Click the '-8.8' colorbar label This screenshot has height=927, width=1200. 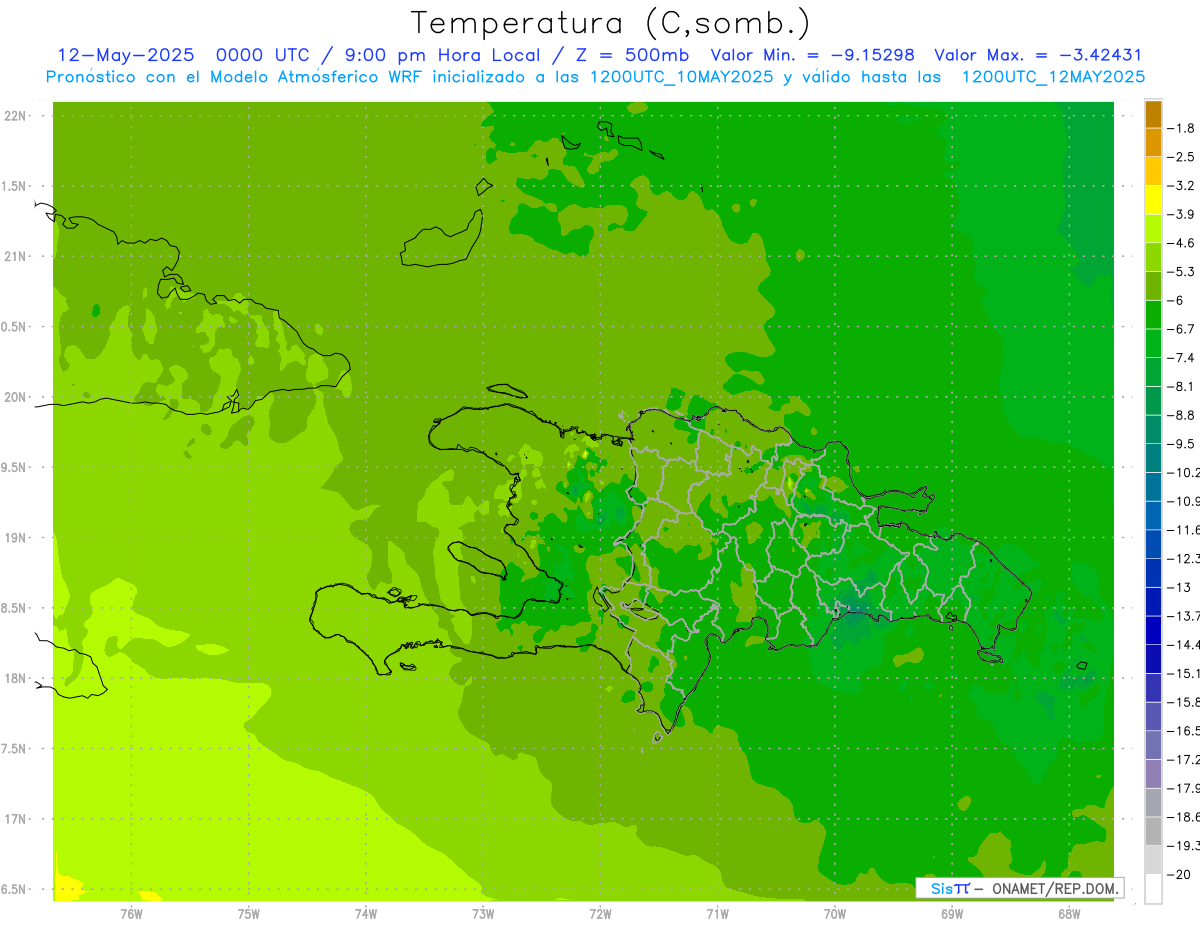pos(1182,415)
